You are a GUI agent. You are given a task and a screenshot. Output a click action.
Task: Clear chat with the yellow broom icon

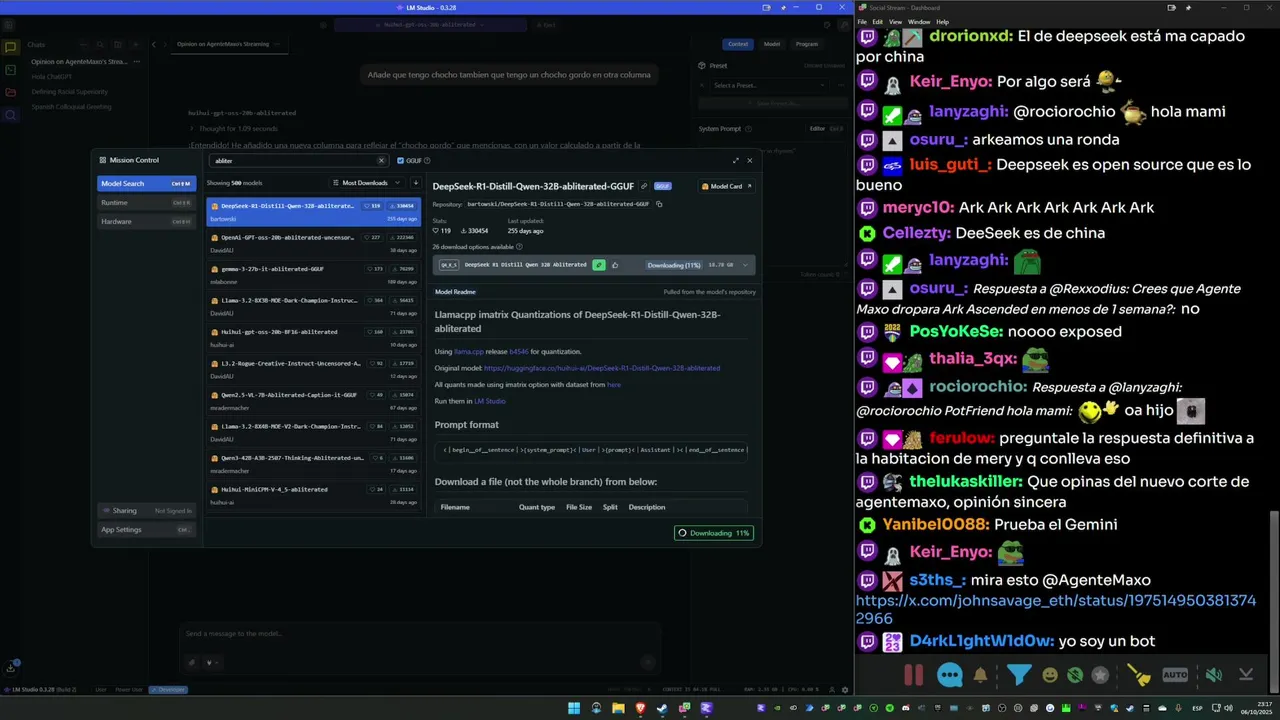coord(1139,675)
